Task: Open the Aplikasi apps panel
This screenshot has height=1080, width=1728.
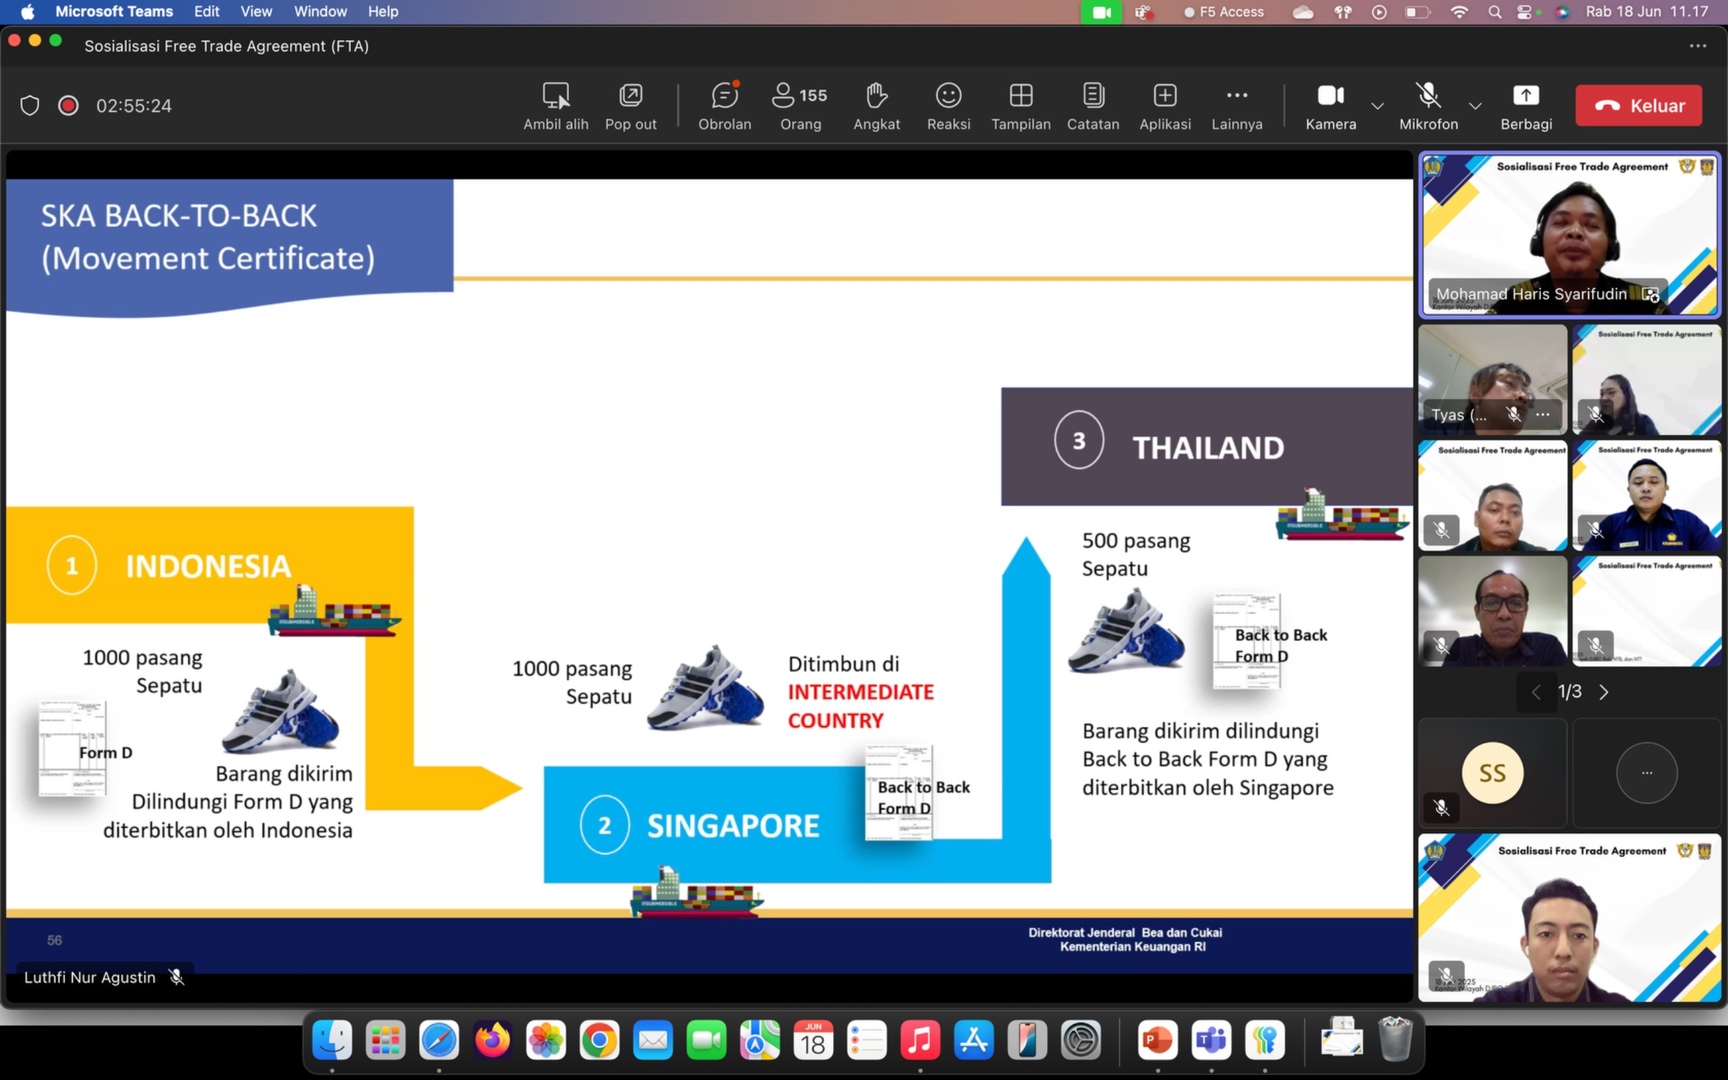Action: coord(1165,96)
